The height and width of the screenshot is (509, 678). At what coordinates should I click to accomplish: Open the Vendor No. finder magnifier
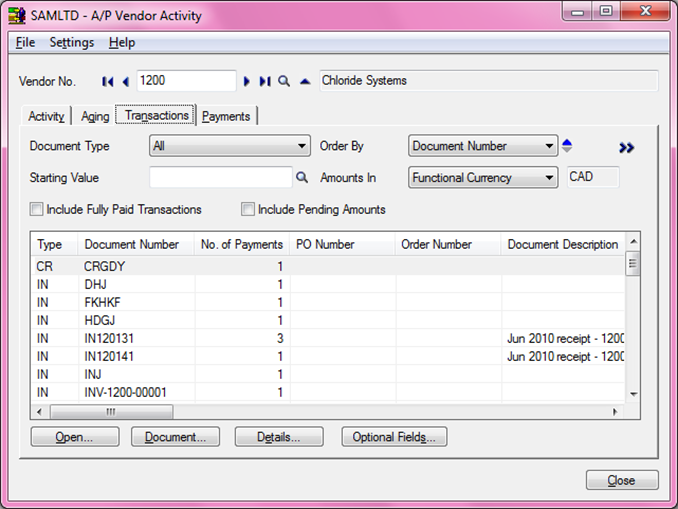point(284,81)
